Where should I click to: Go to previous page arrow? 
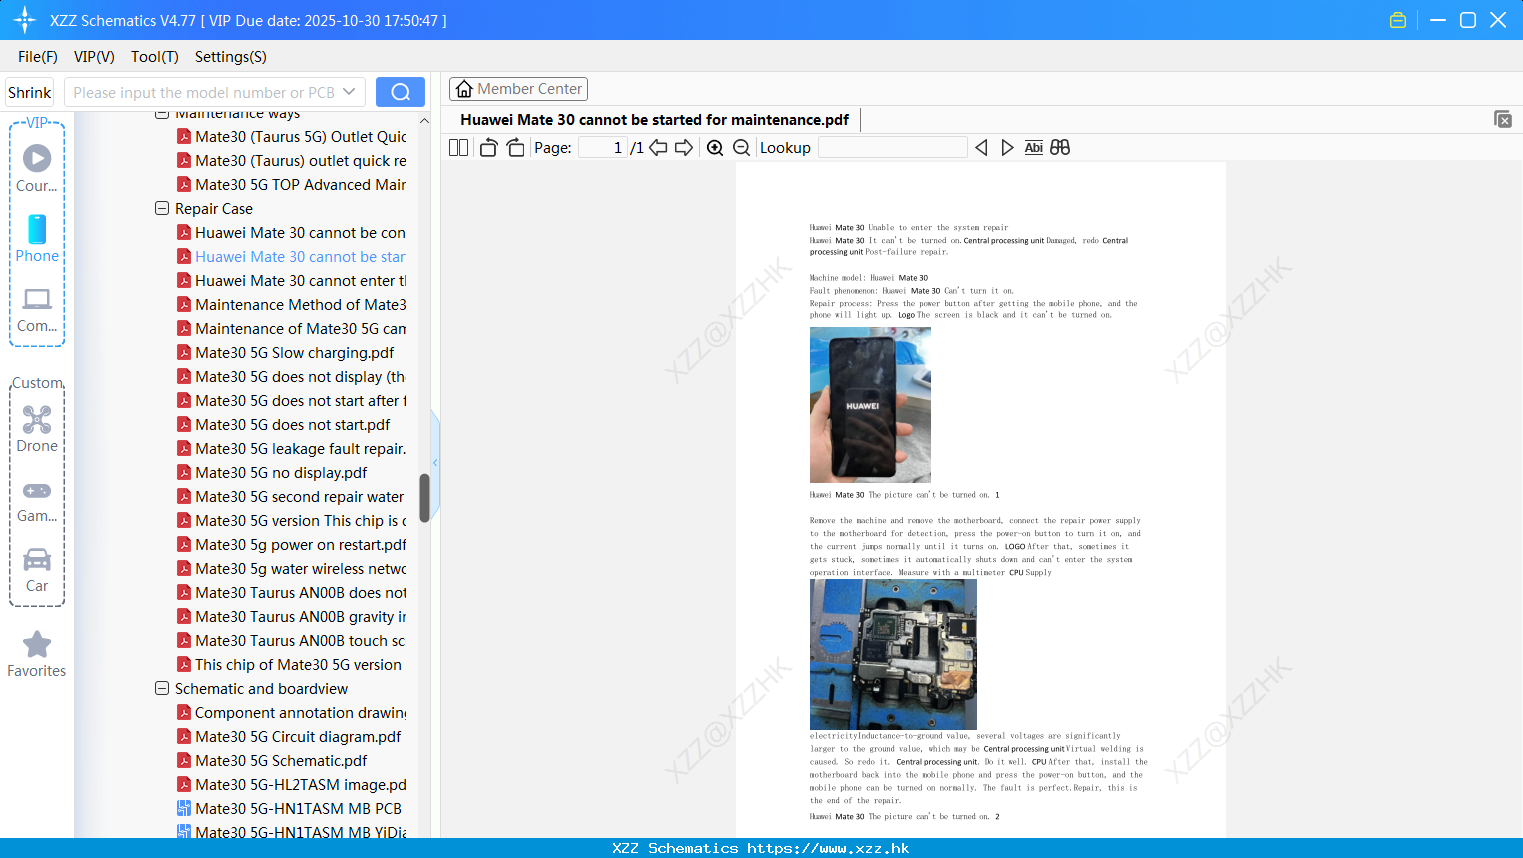click(658, 147)
